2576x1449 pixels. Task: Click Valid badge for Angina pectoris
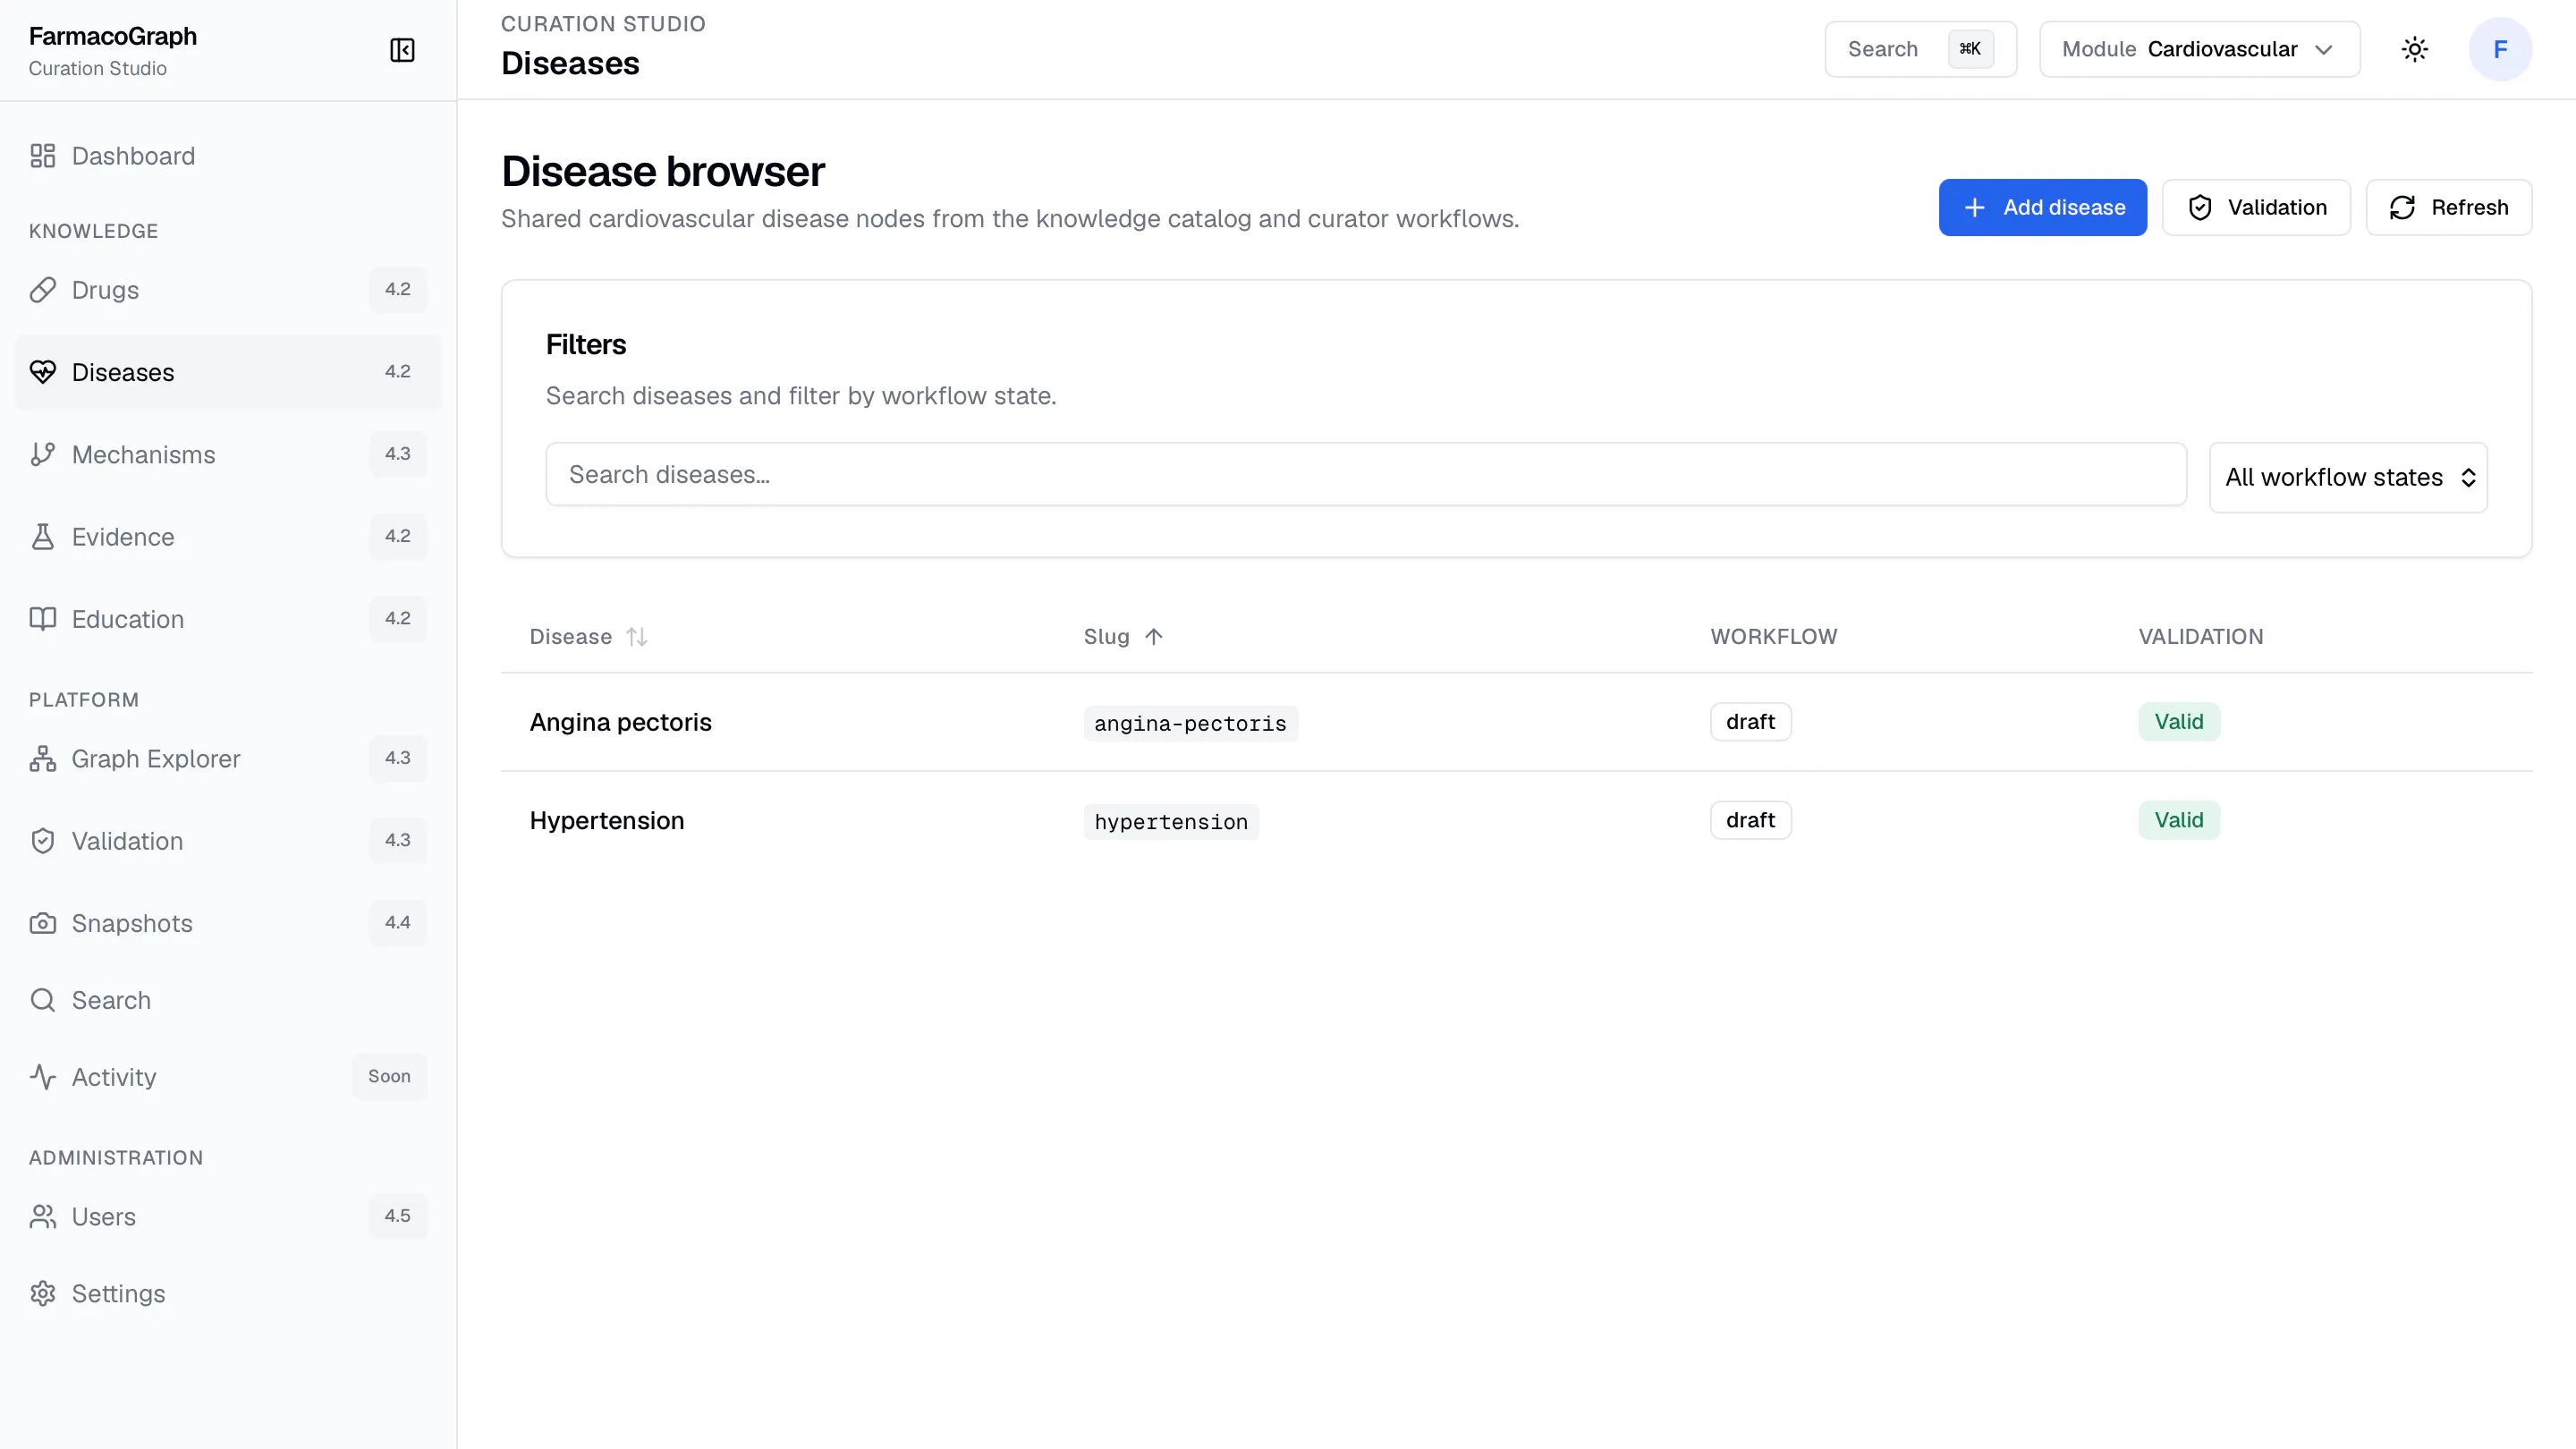[x=2179, y=722]
